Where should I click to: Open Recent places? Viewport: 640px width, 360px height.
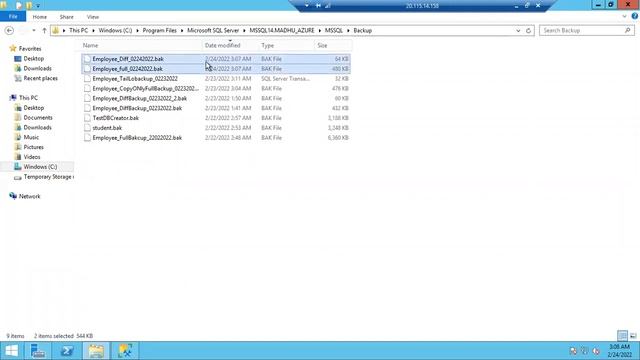40,78
